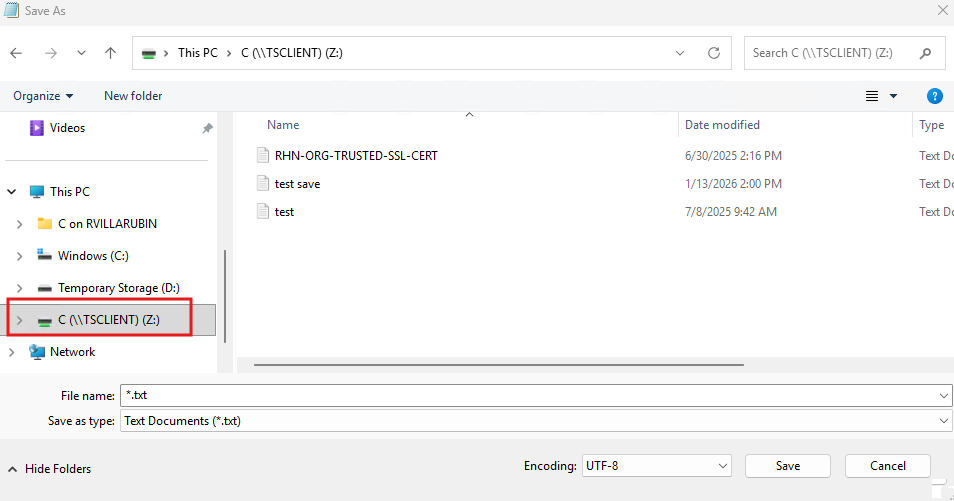
Task: Open the Recent locations chevron
Action: (81, 53)
